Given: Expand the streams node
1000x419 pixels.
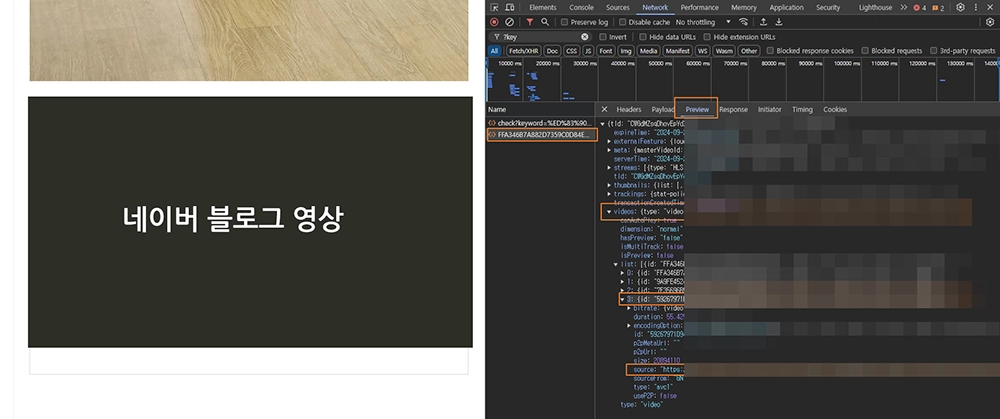Looking at the screenshot, I should point(609,167).
